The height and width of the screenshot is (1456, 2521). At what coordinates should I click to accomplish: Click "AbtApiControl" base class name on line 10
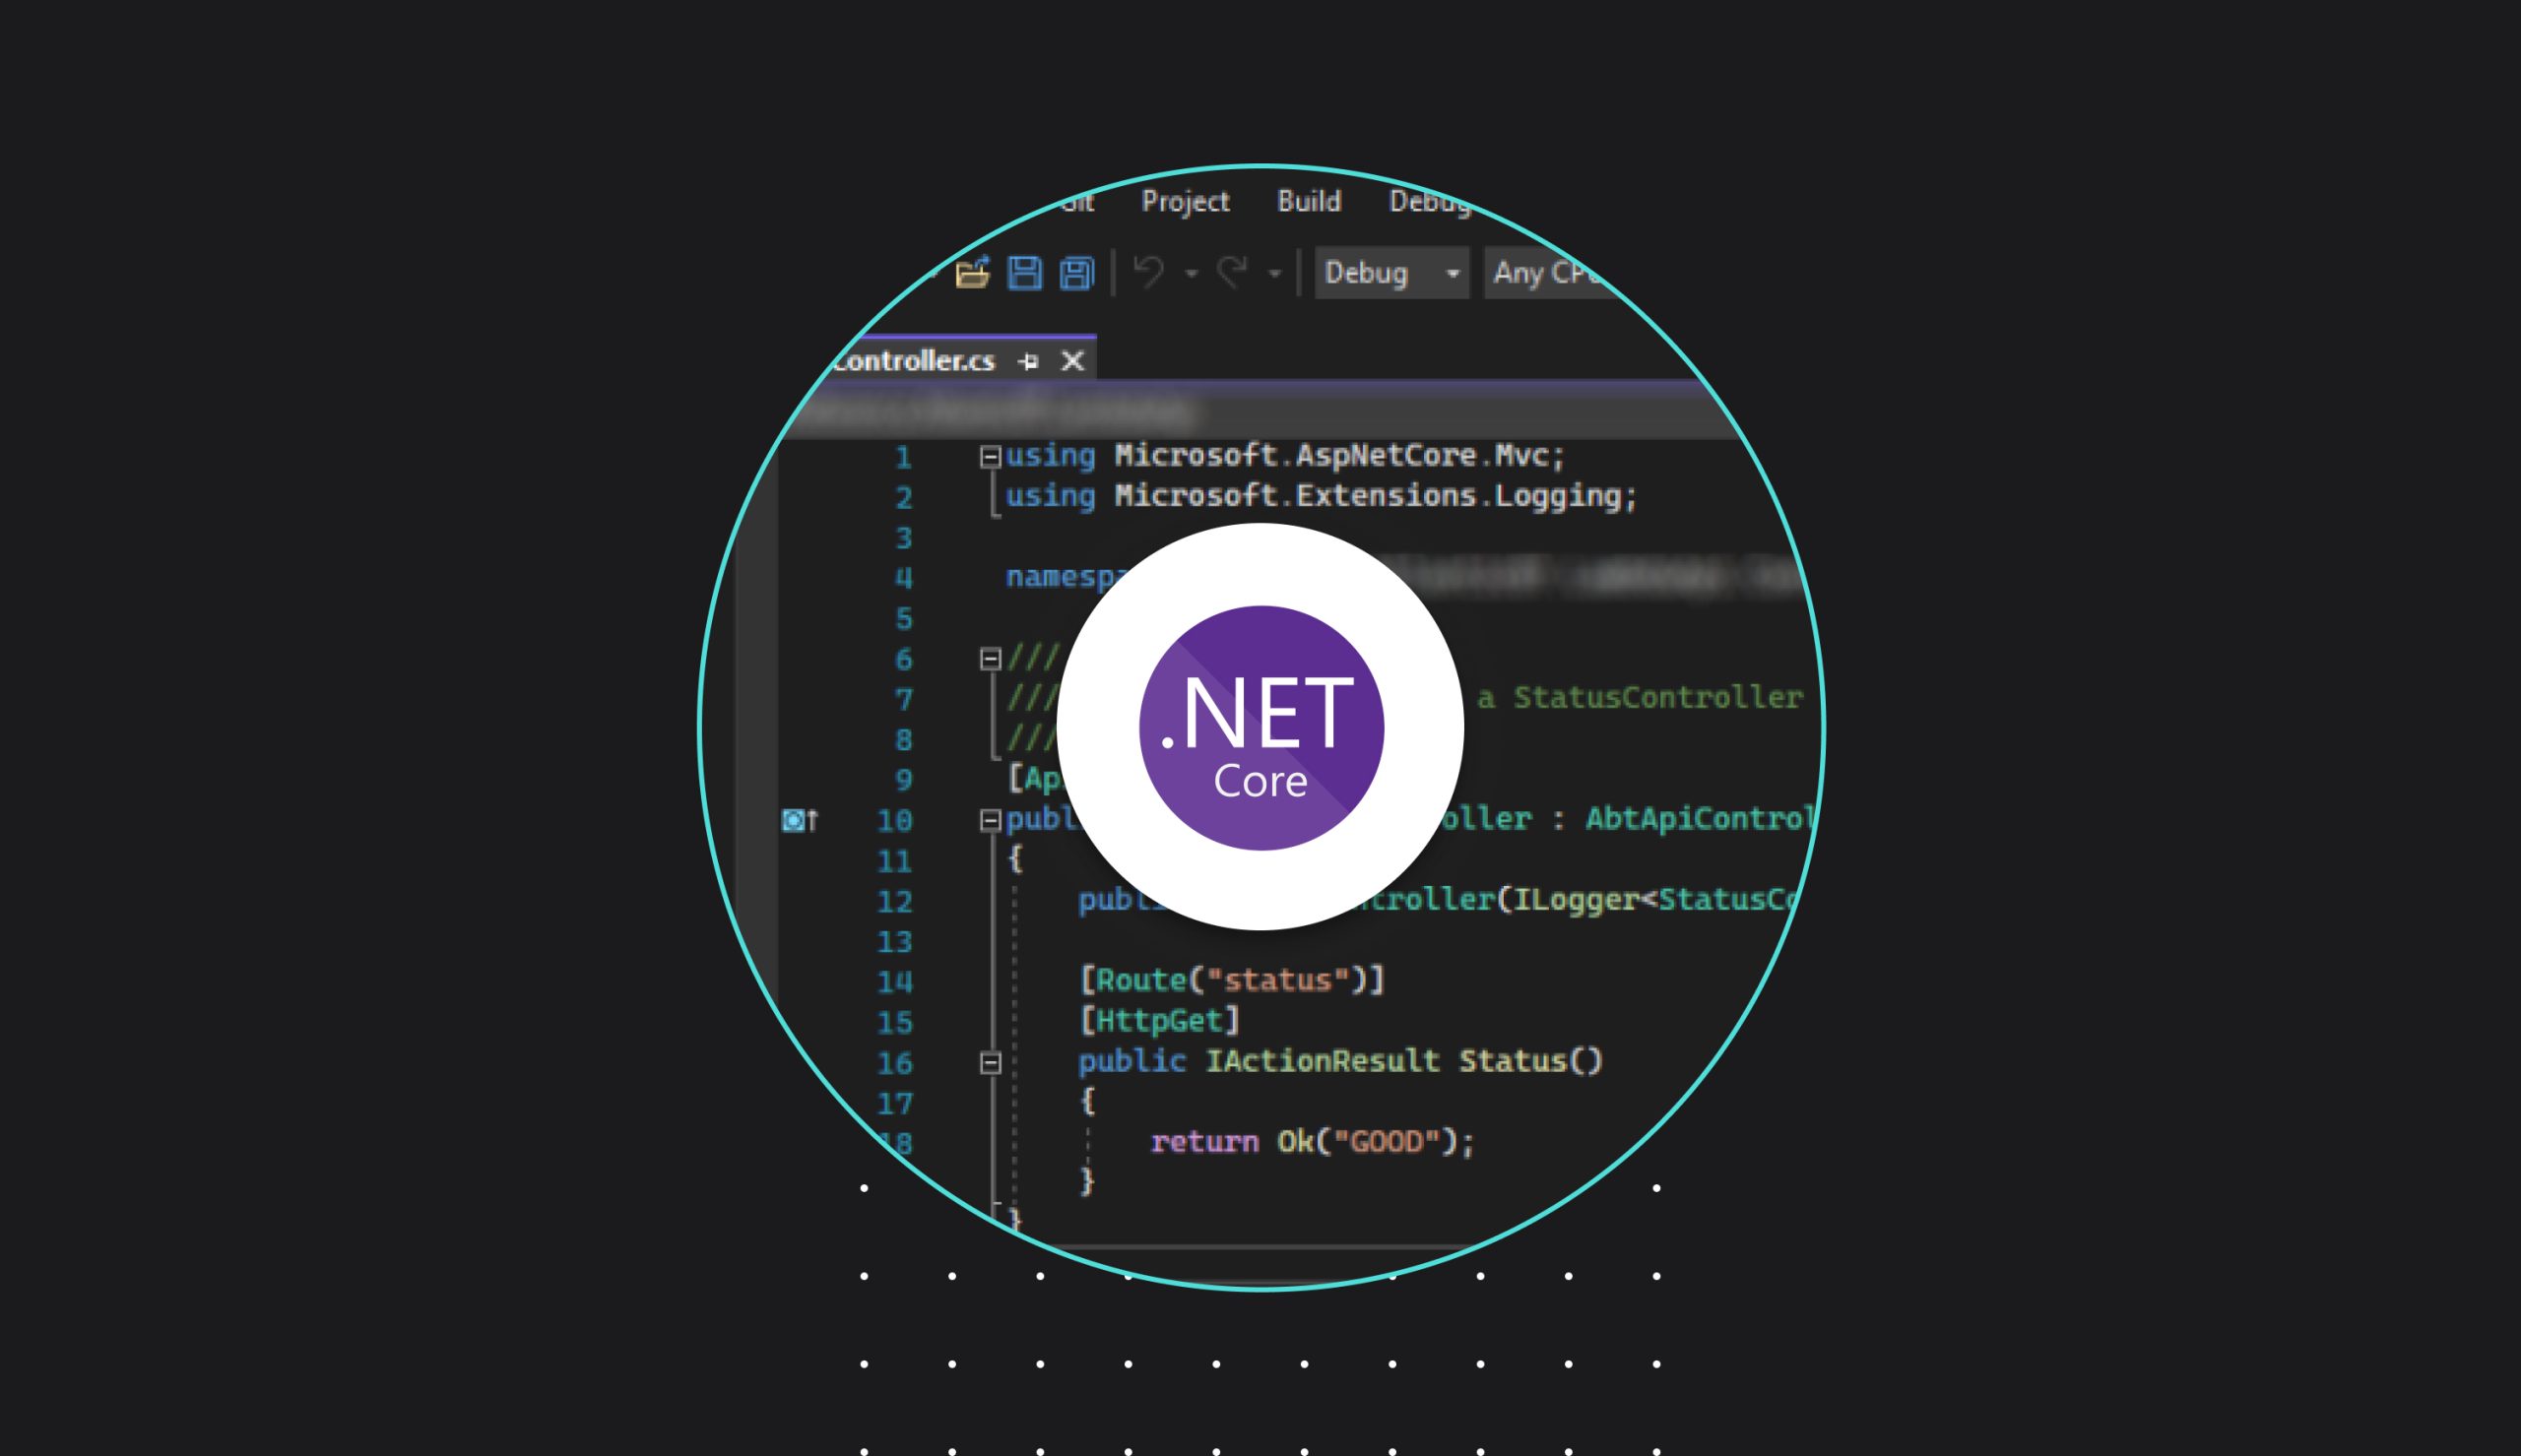pyautogui.click(x=1700, y=819)
